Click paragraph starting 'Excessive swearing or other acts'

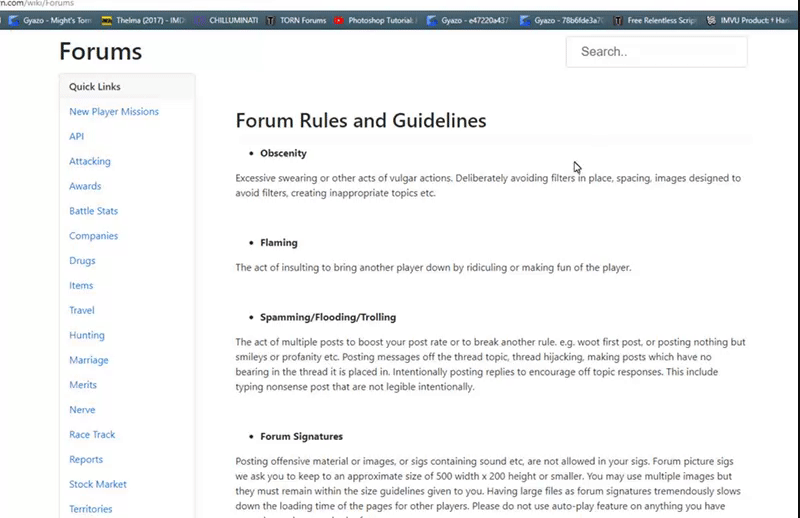pyautogui.click(x=488, y=186)
